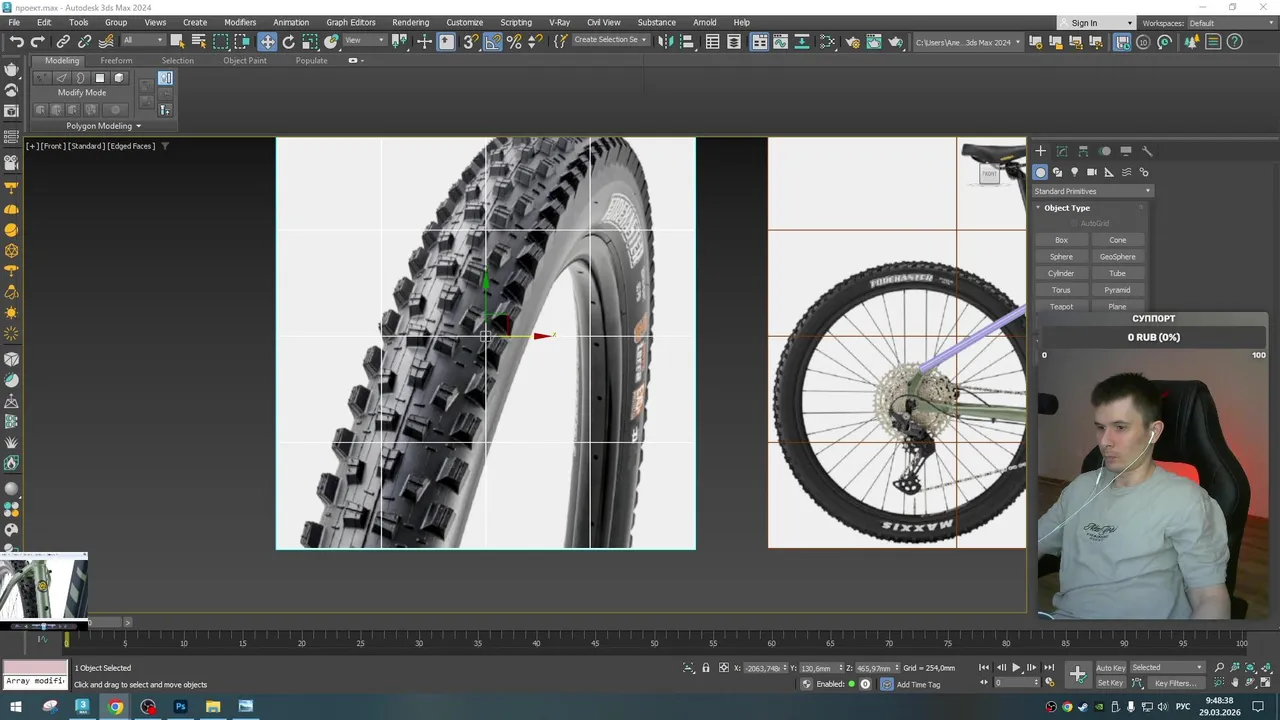Open the project path folder dropdown
Image resolution: width=1280 pixels, height=720 pixels.
pyautogui.click(x=968, y=42)
